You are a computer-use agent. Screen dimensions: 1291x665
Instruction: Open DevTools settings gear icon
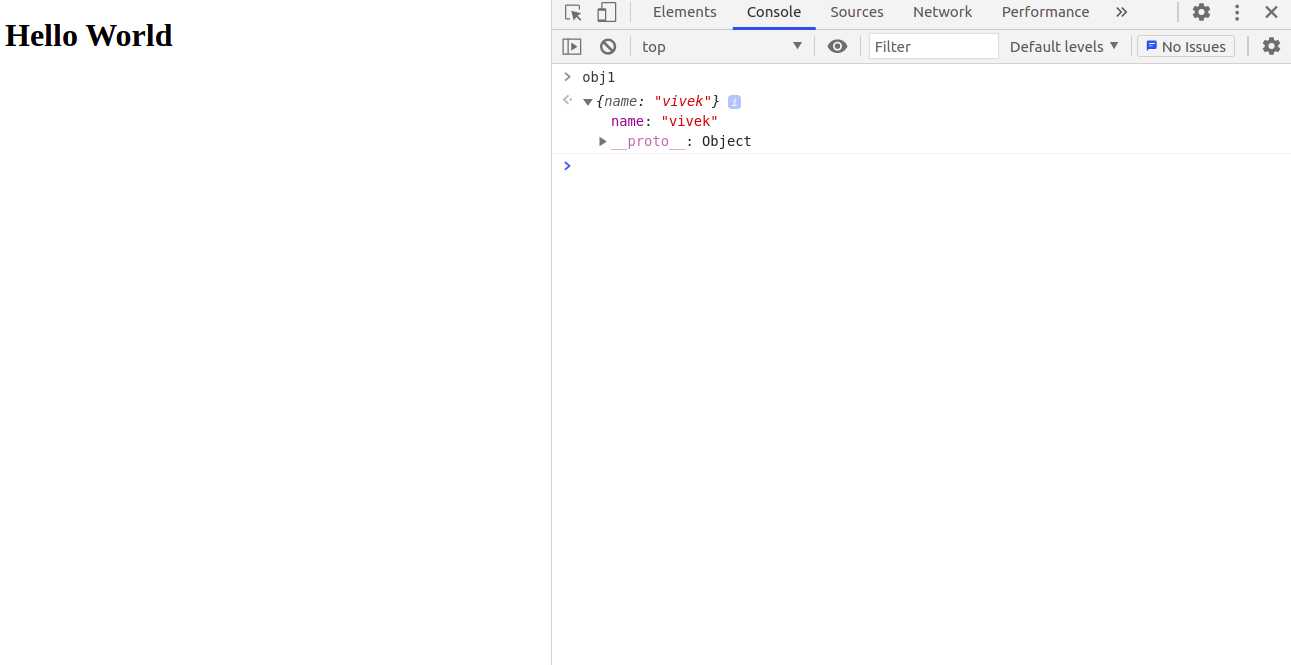1201,13
